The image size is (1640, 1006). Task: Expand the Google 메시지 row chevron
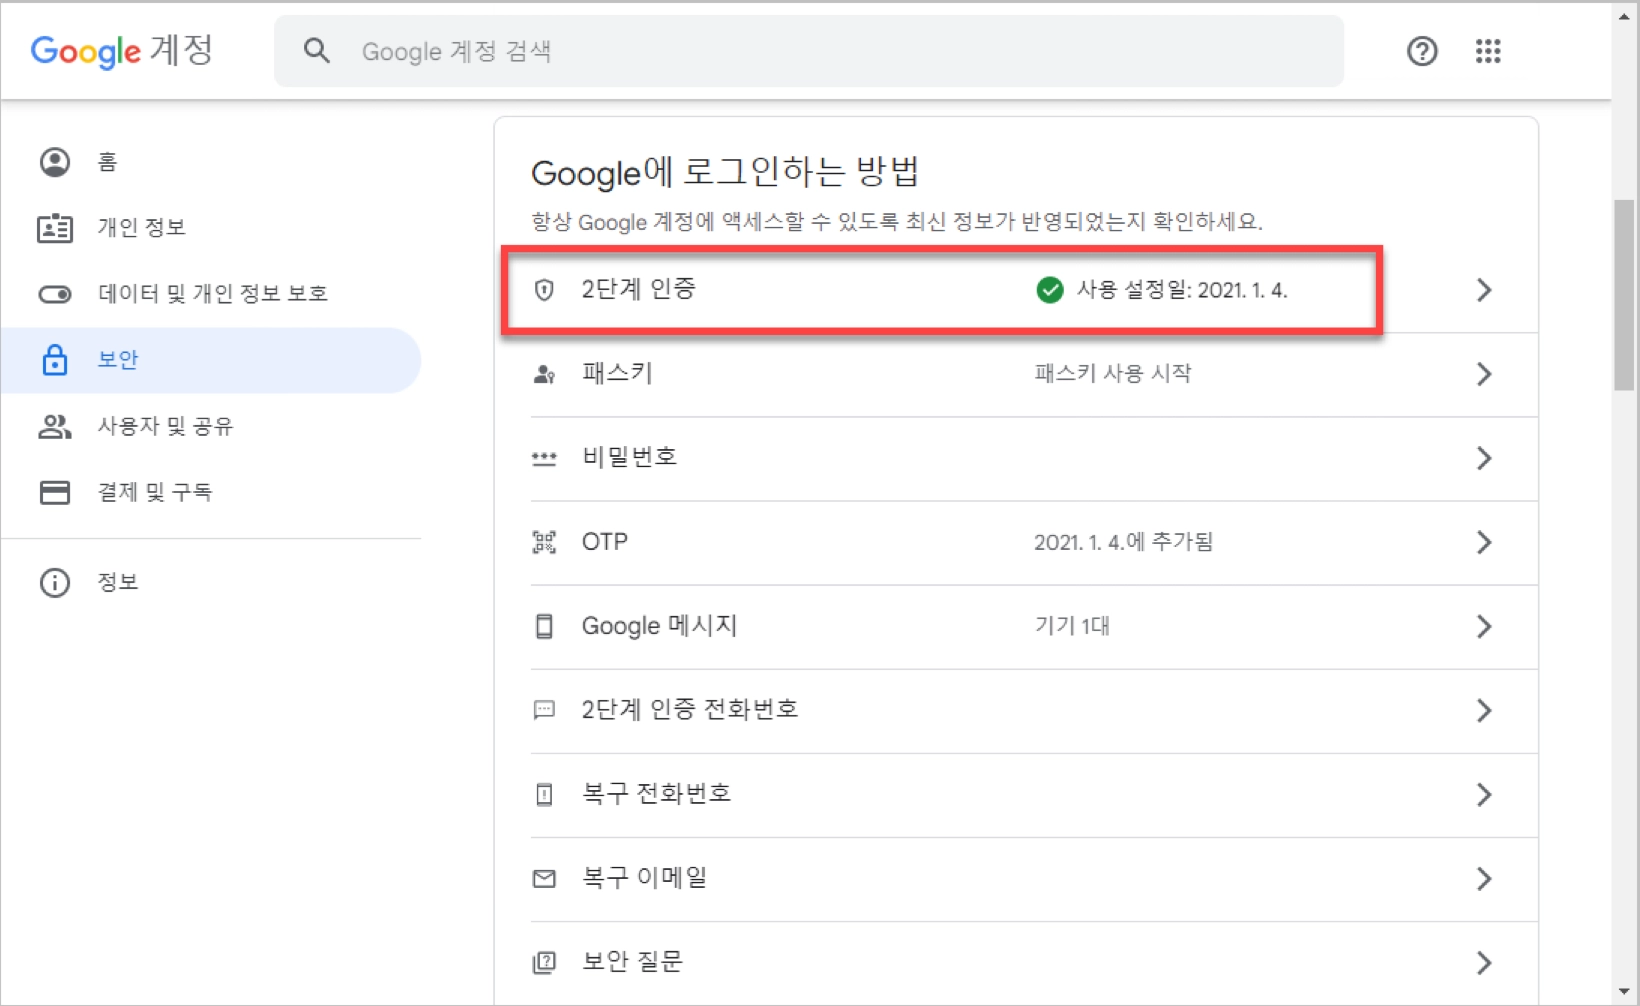pyautogui.click(x=1484, y=626)
